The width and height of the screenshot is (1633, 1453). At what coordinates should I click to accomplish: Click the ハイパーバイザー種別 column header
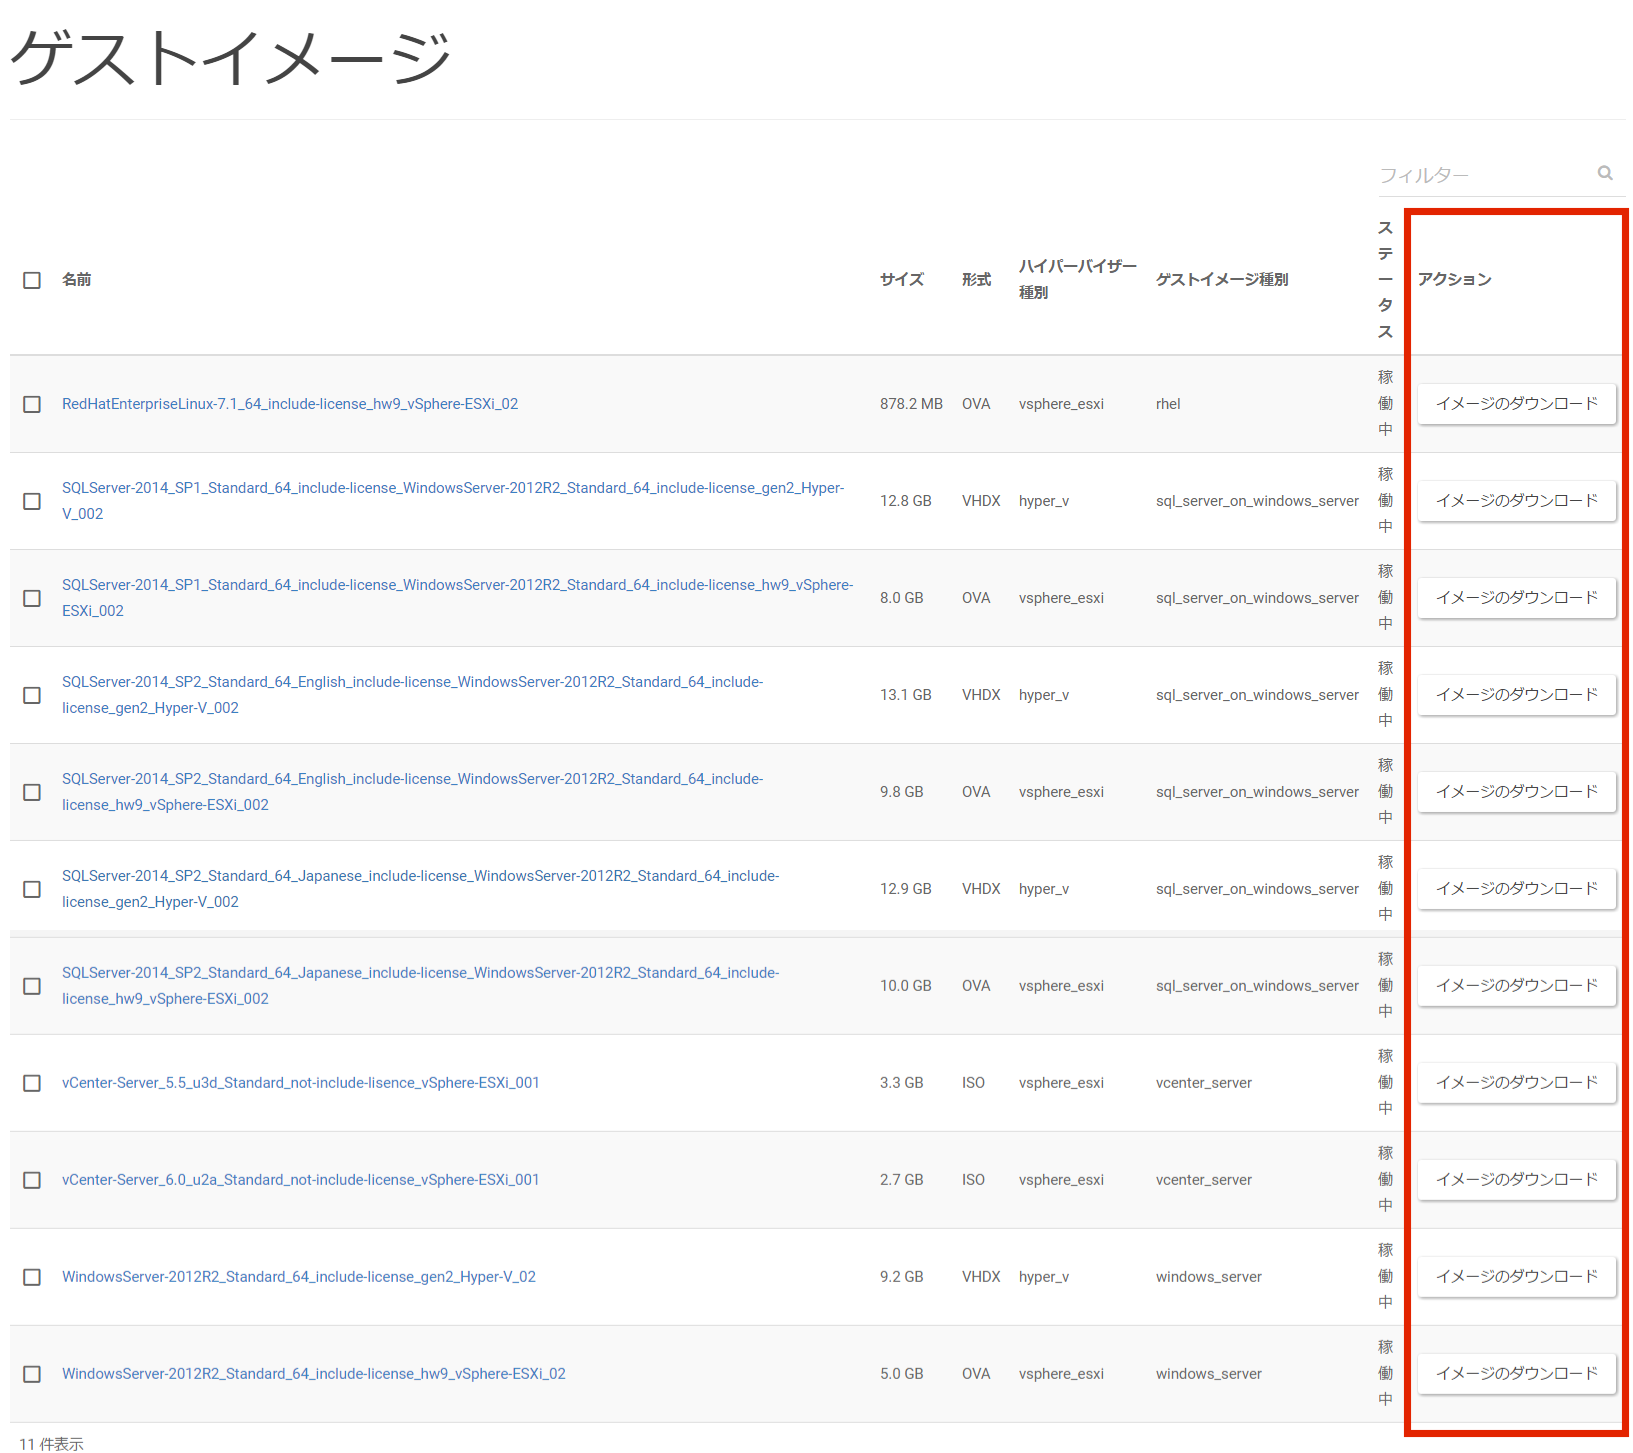coord(1077,280)
